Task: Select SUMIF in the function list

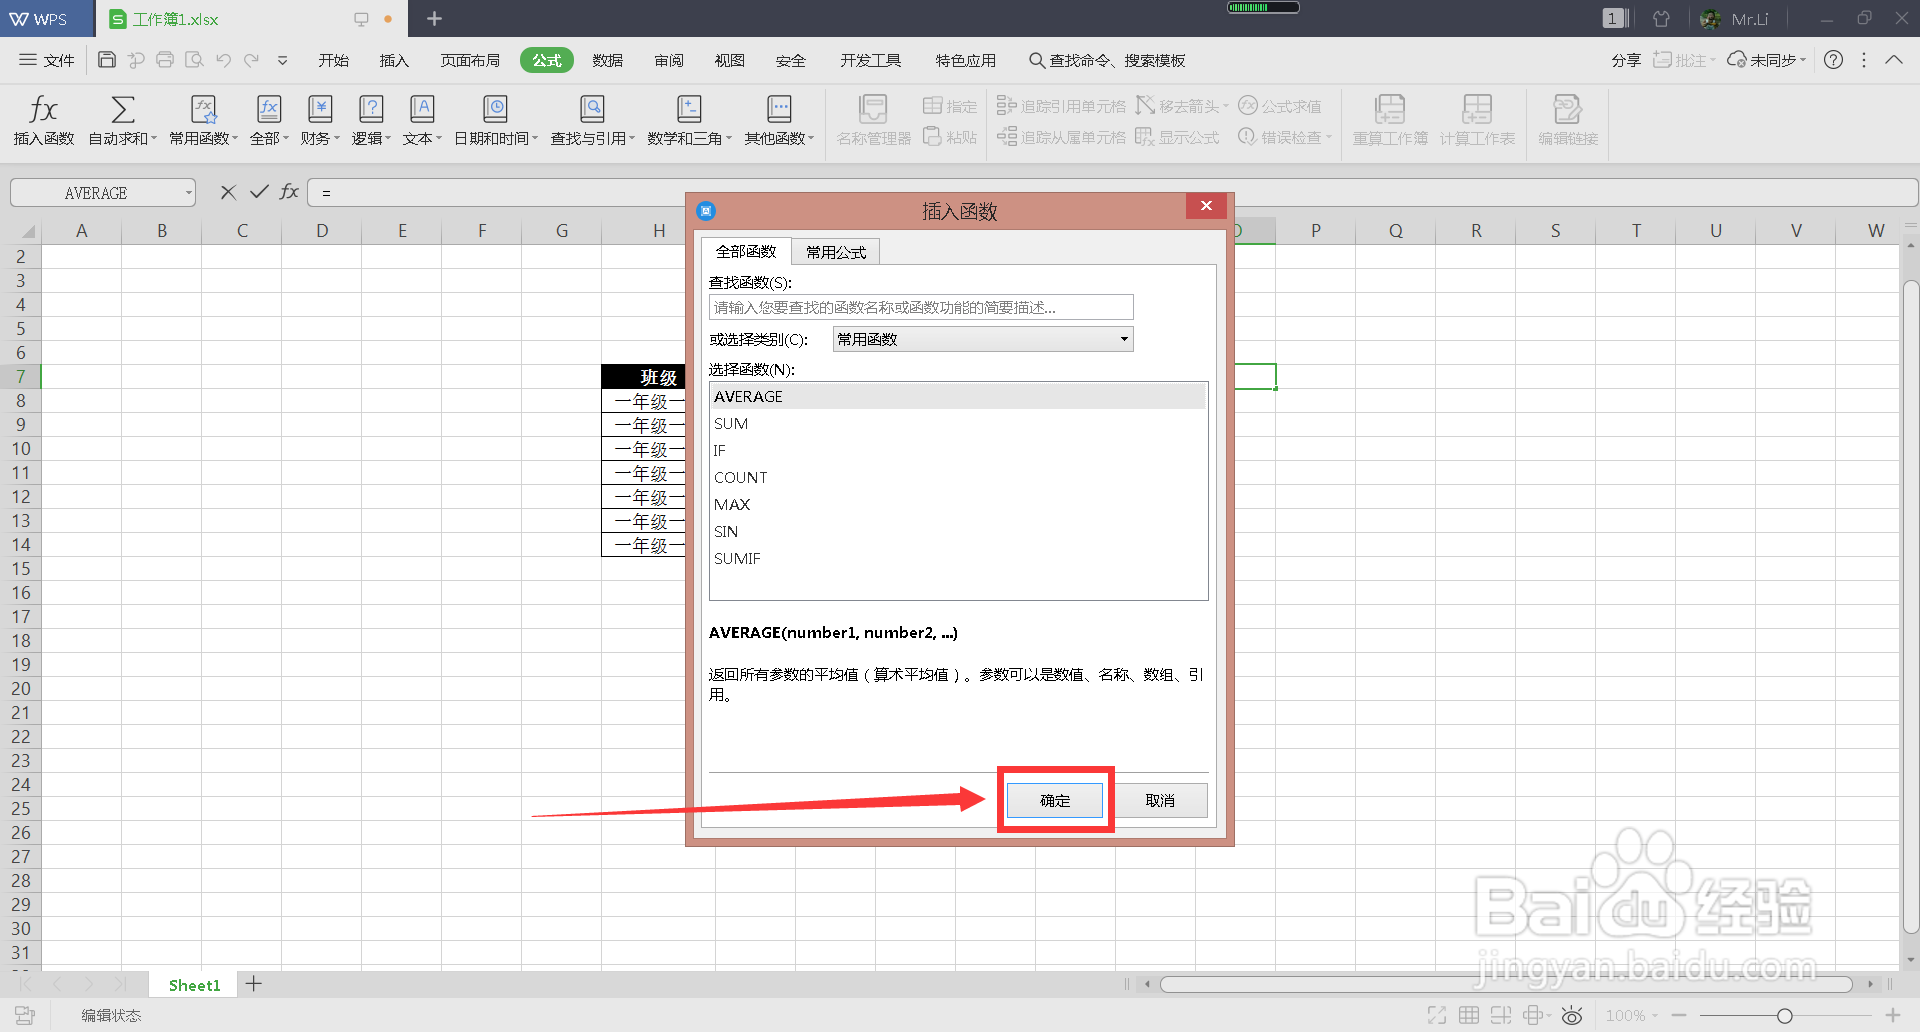Action: click(x=958, y=559)
